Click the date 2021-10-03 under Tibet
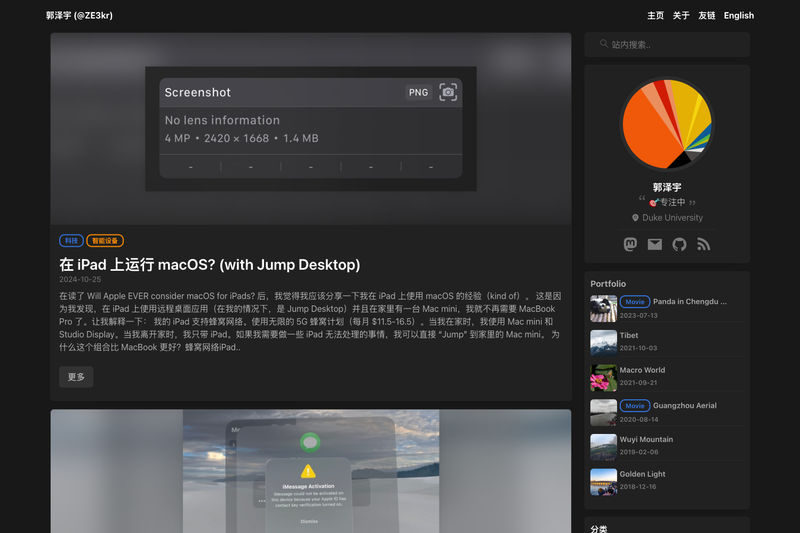Screen dimensions: 800x533 pyautogui.click(x=639, y=348)
